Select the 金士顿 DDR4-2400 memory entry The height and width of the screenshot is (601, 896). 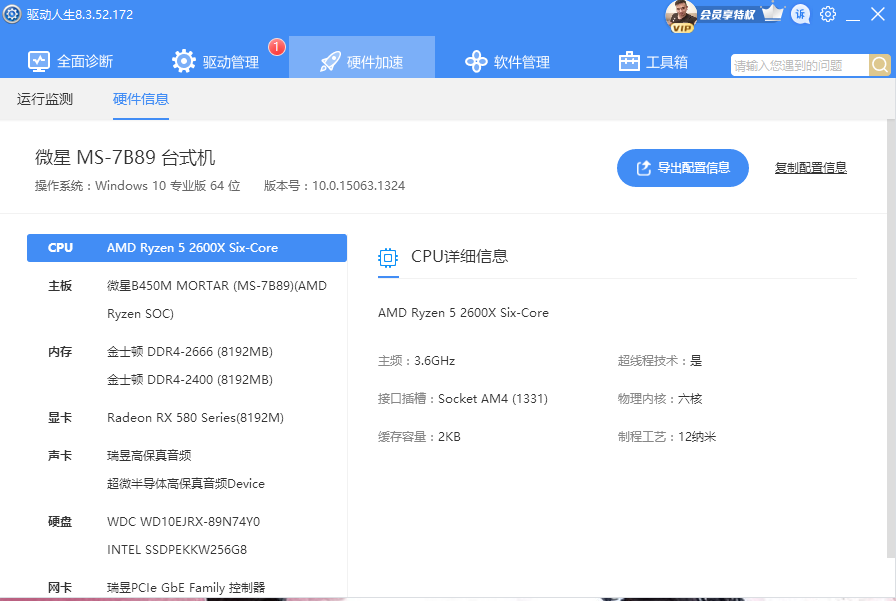[x=190, y=380]
